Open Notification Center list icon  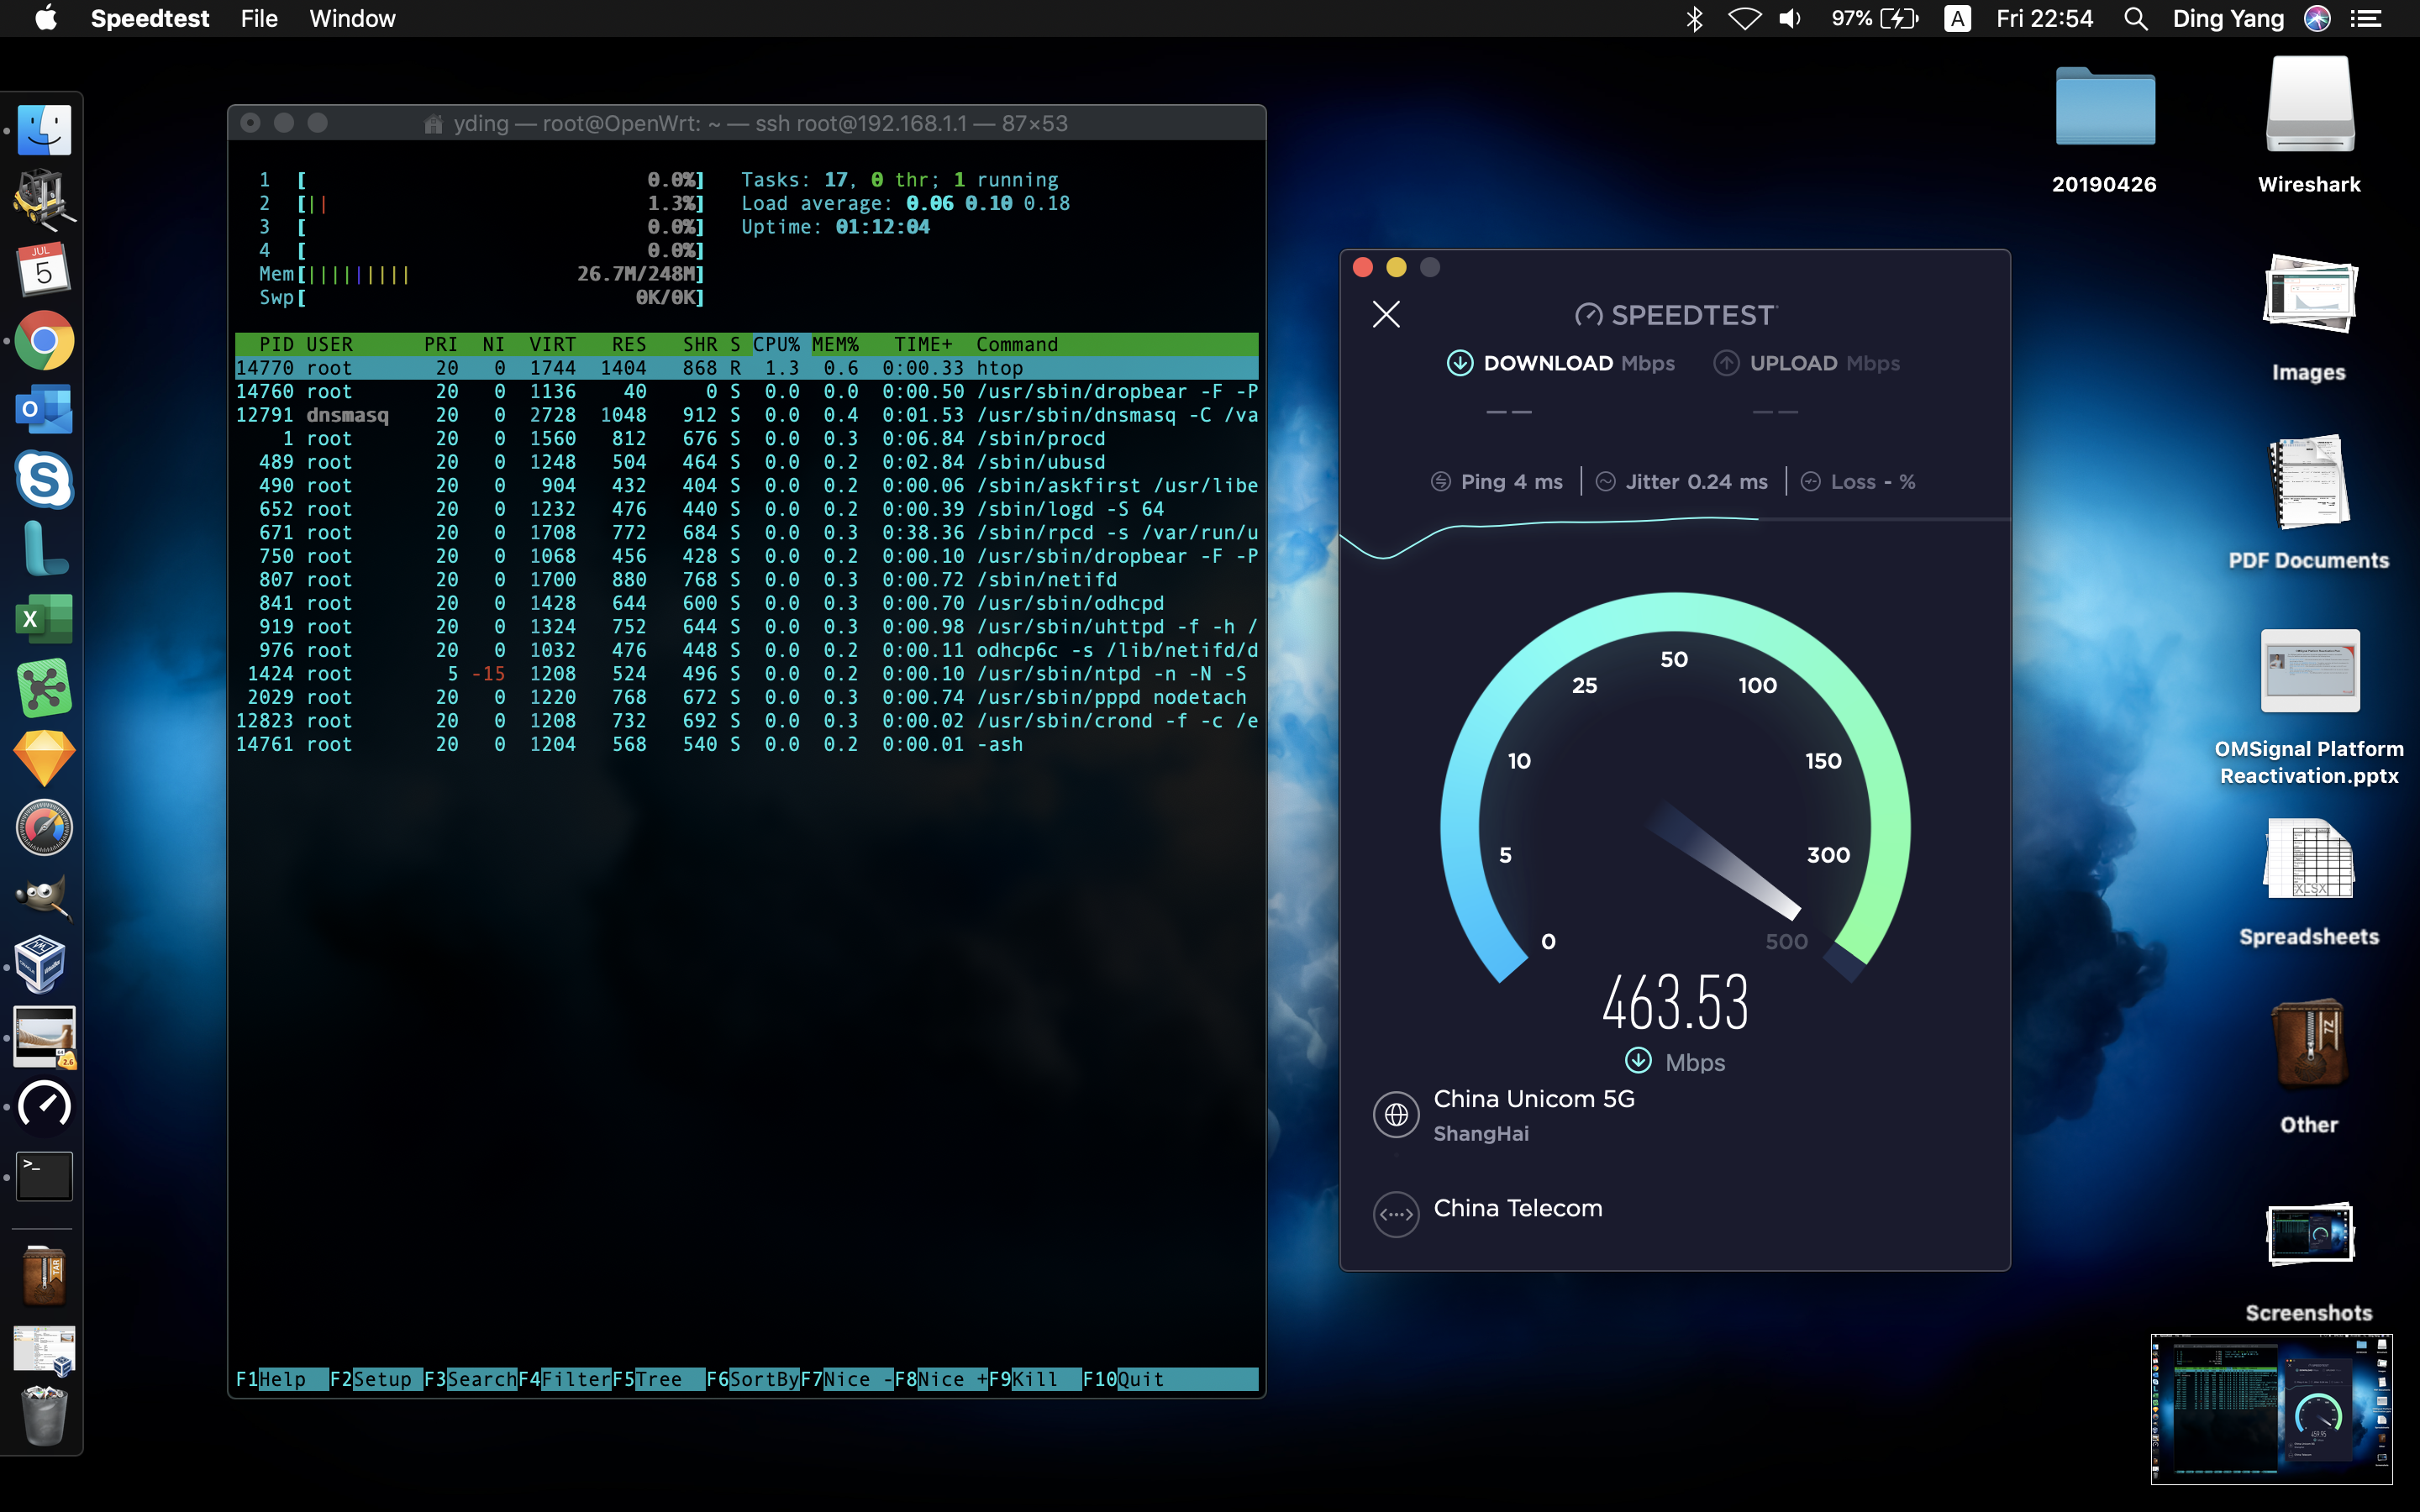pos(2365,19)
